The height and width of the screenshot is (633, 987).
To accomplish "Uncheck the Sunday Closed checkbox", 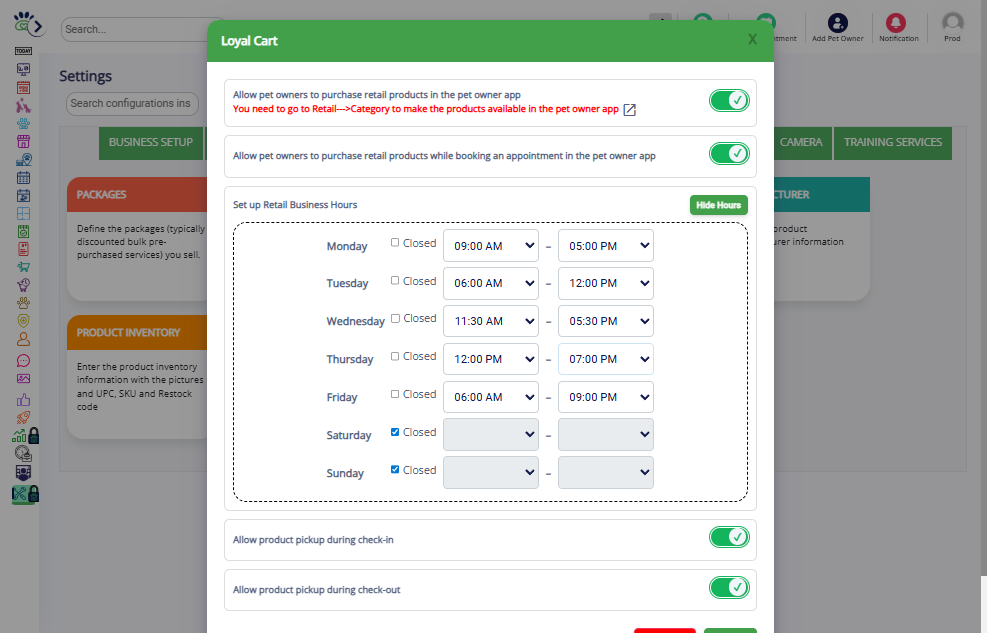I will 395,469.
